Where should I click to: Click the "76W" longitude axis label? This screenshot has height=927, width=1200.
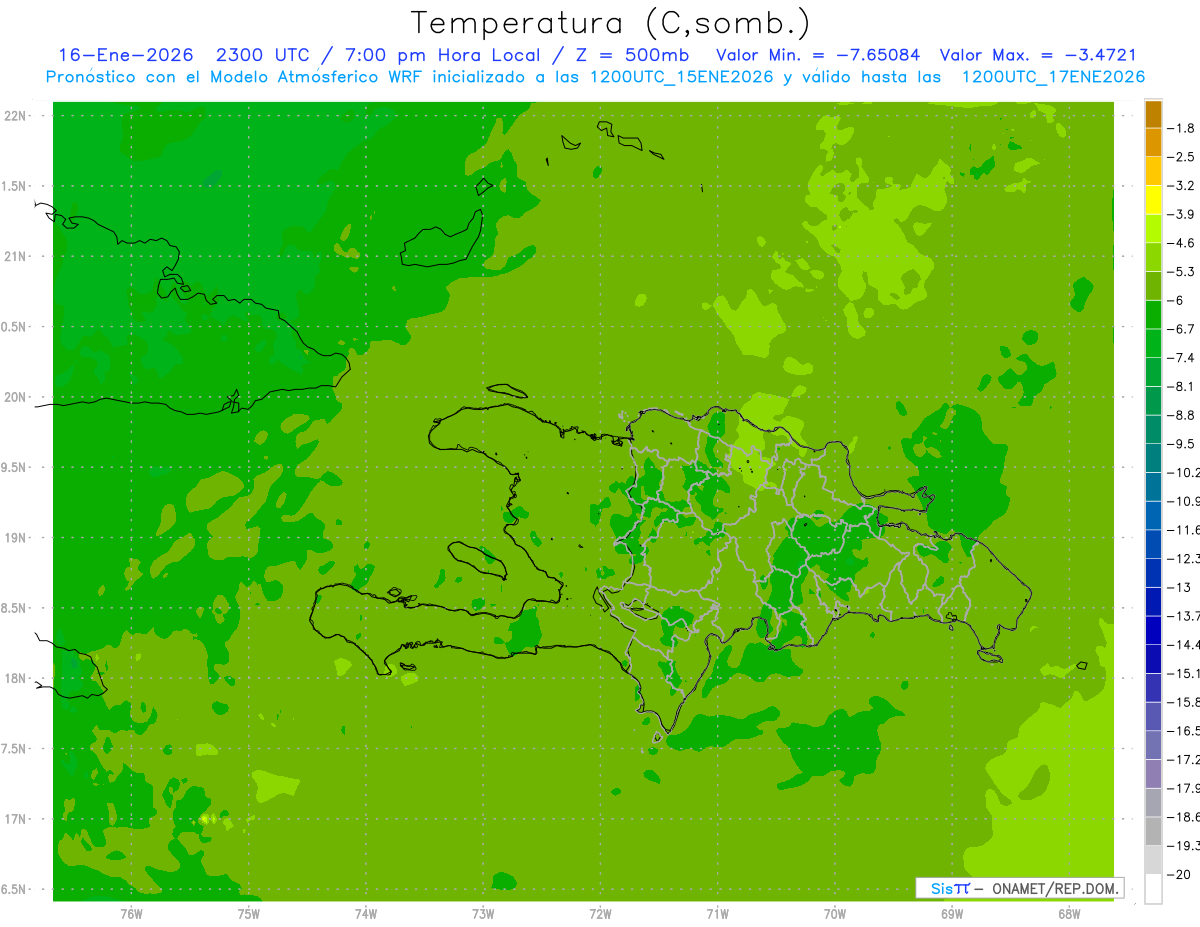tap(131, 914)
